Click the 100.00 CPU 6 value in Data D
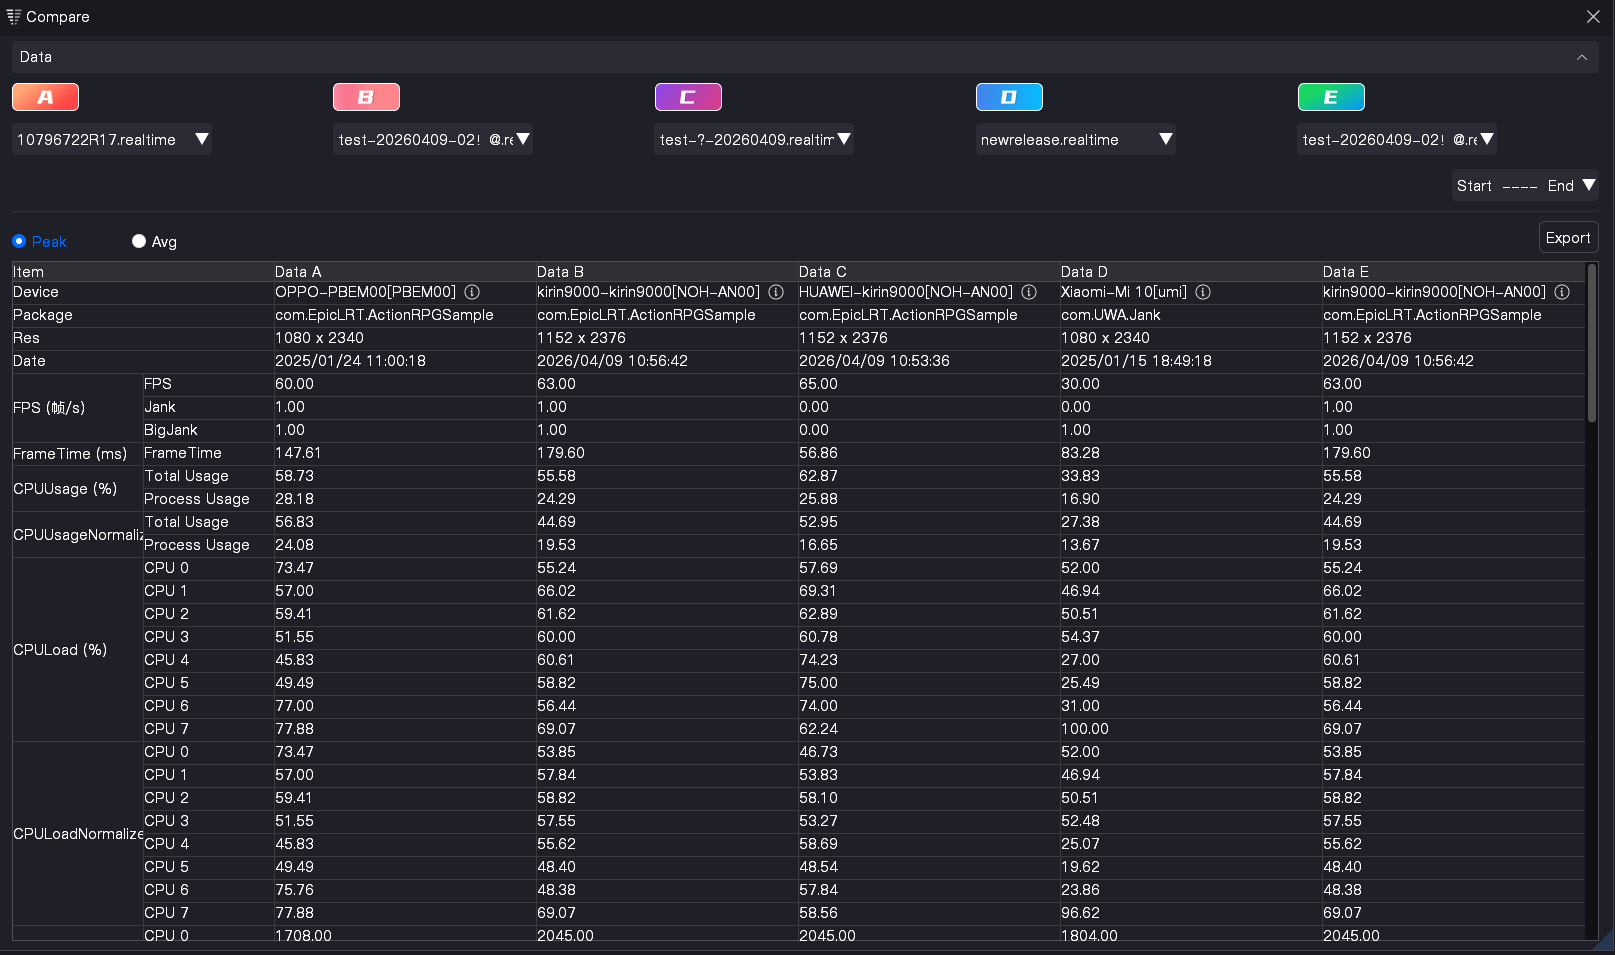The height and width of the screenshot is (955, 1615). click(x=1085, y=729)
